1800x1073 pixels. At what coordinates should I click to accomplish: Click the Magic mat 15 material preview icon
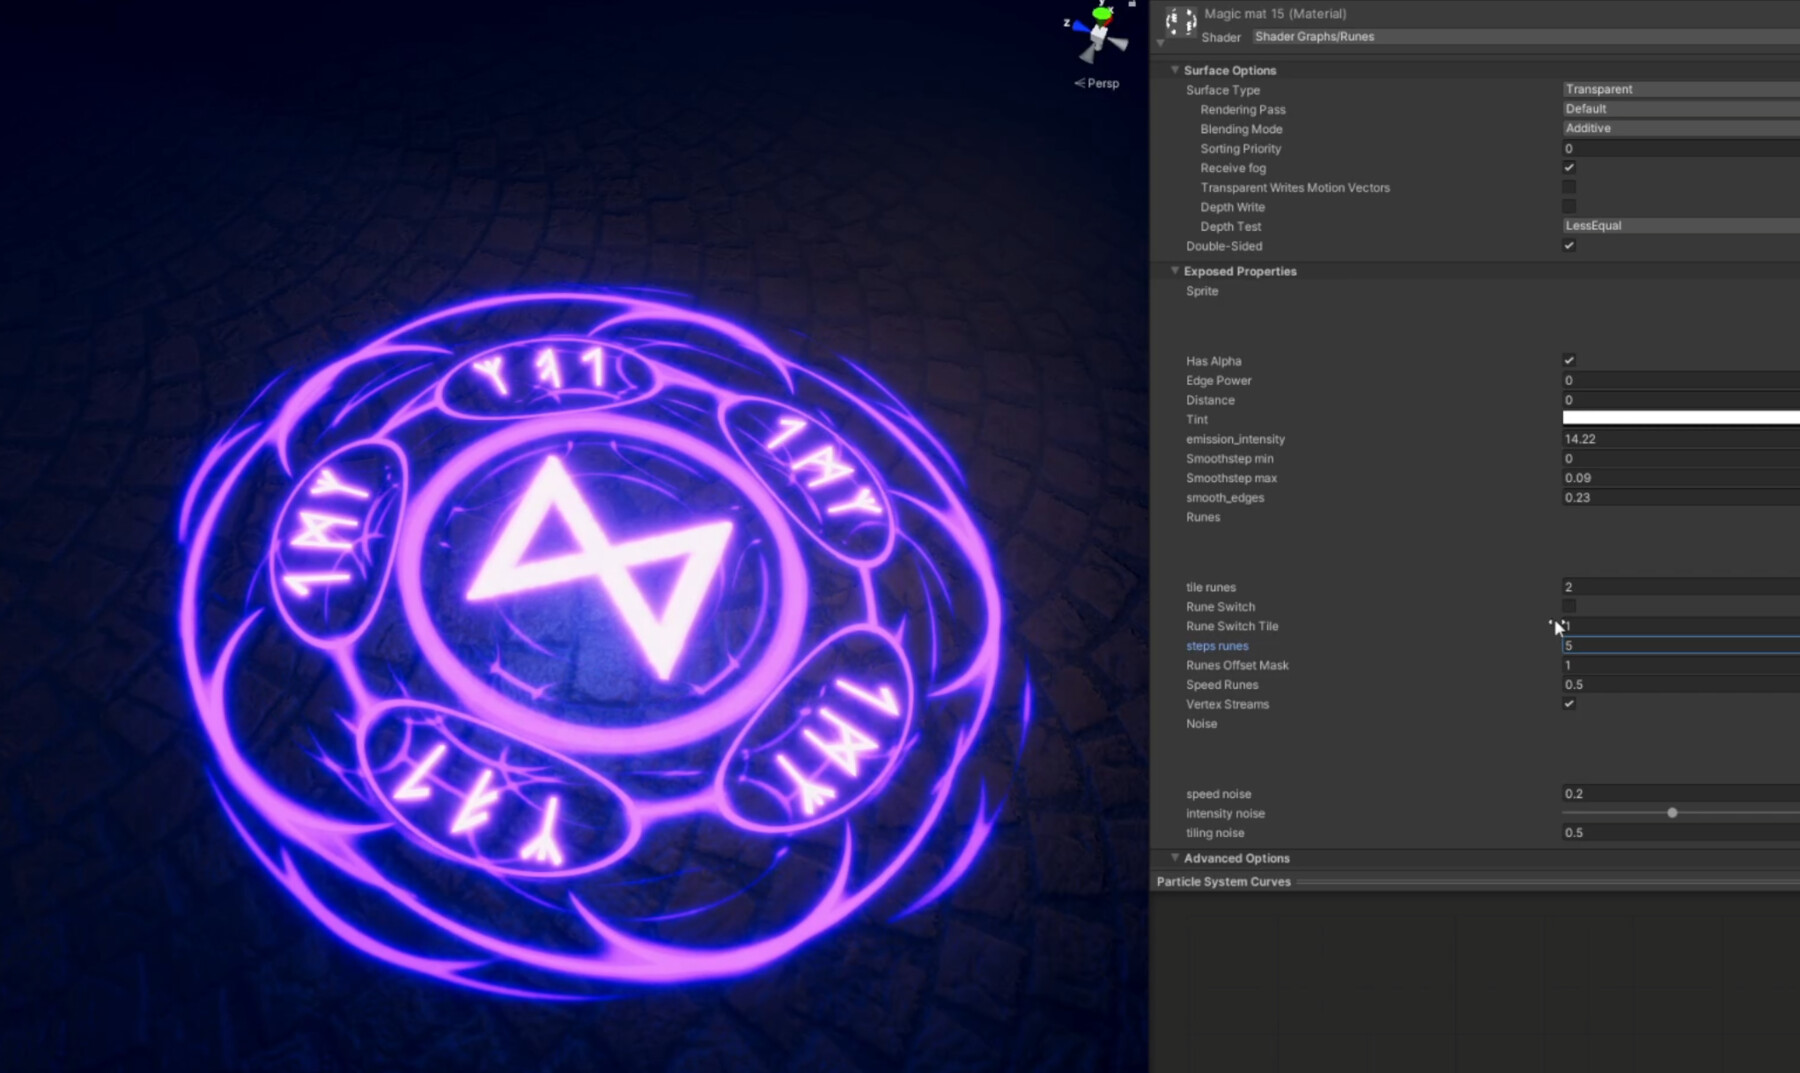(x=1181, y=20)
